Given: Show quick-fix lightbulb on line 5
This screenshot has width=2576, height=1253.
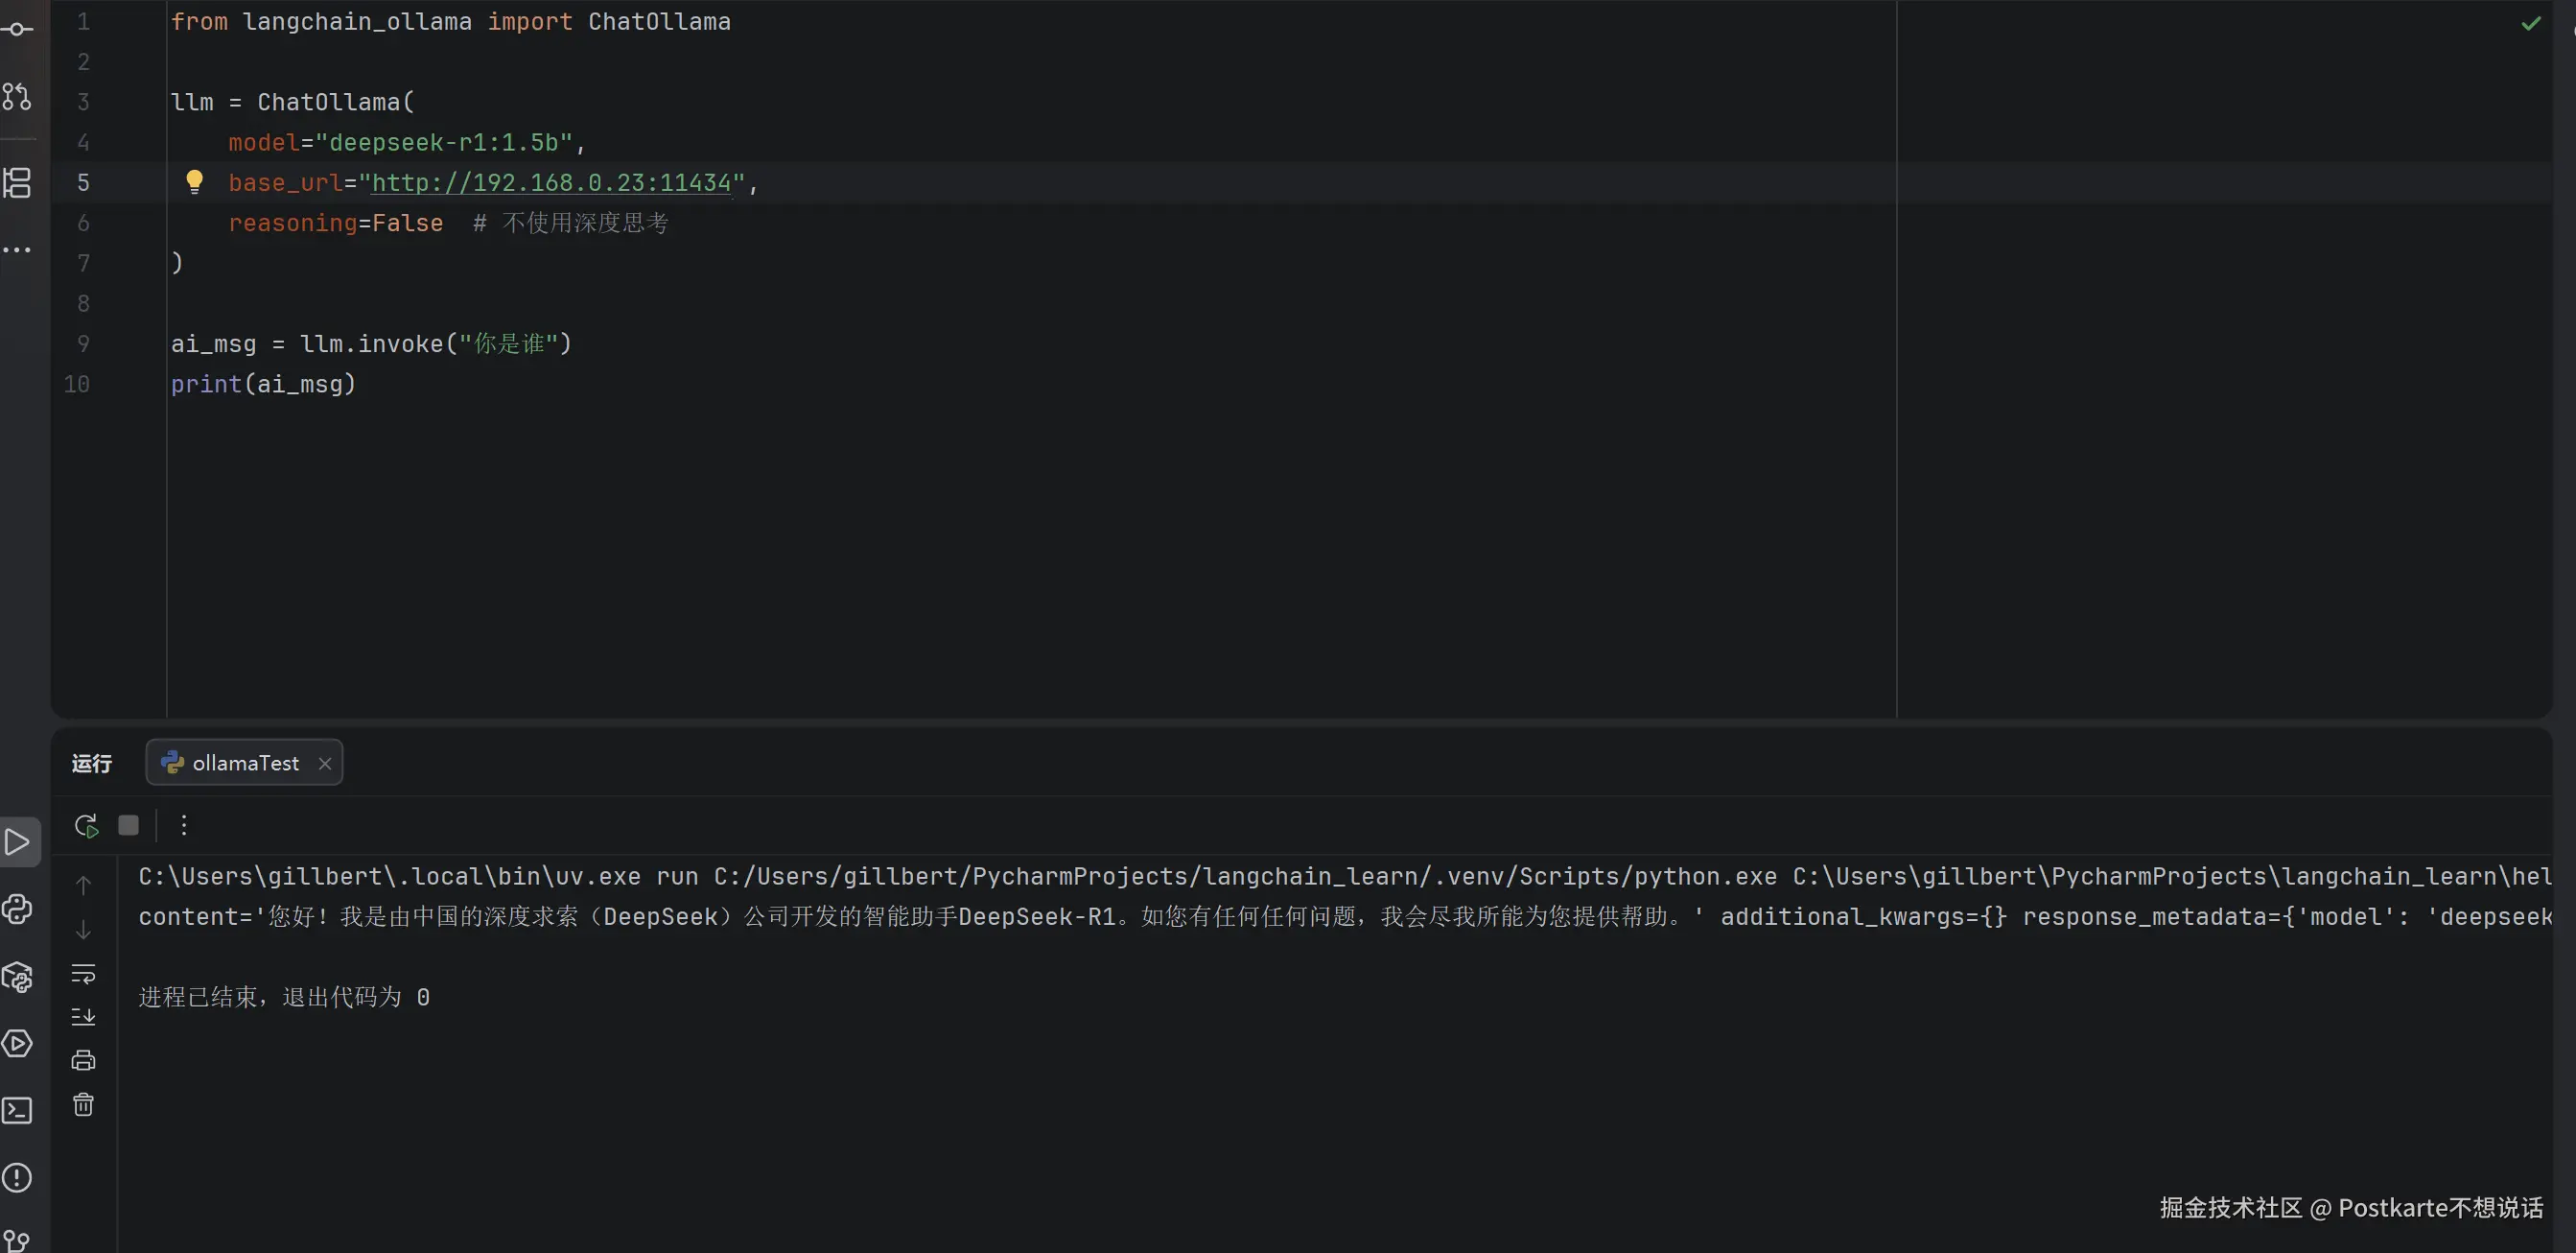Looking at the screenshot, I should pos(195,181).
